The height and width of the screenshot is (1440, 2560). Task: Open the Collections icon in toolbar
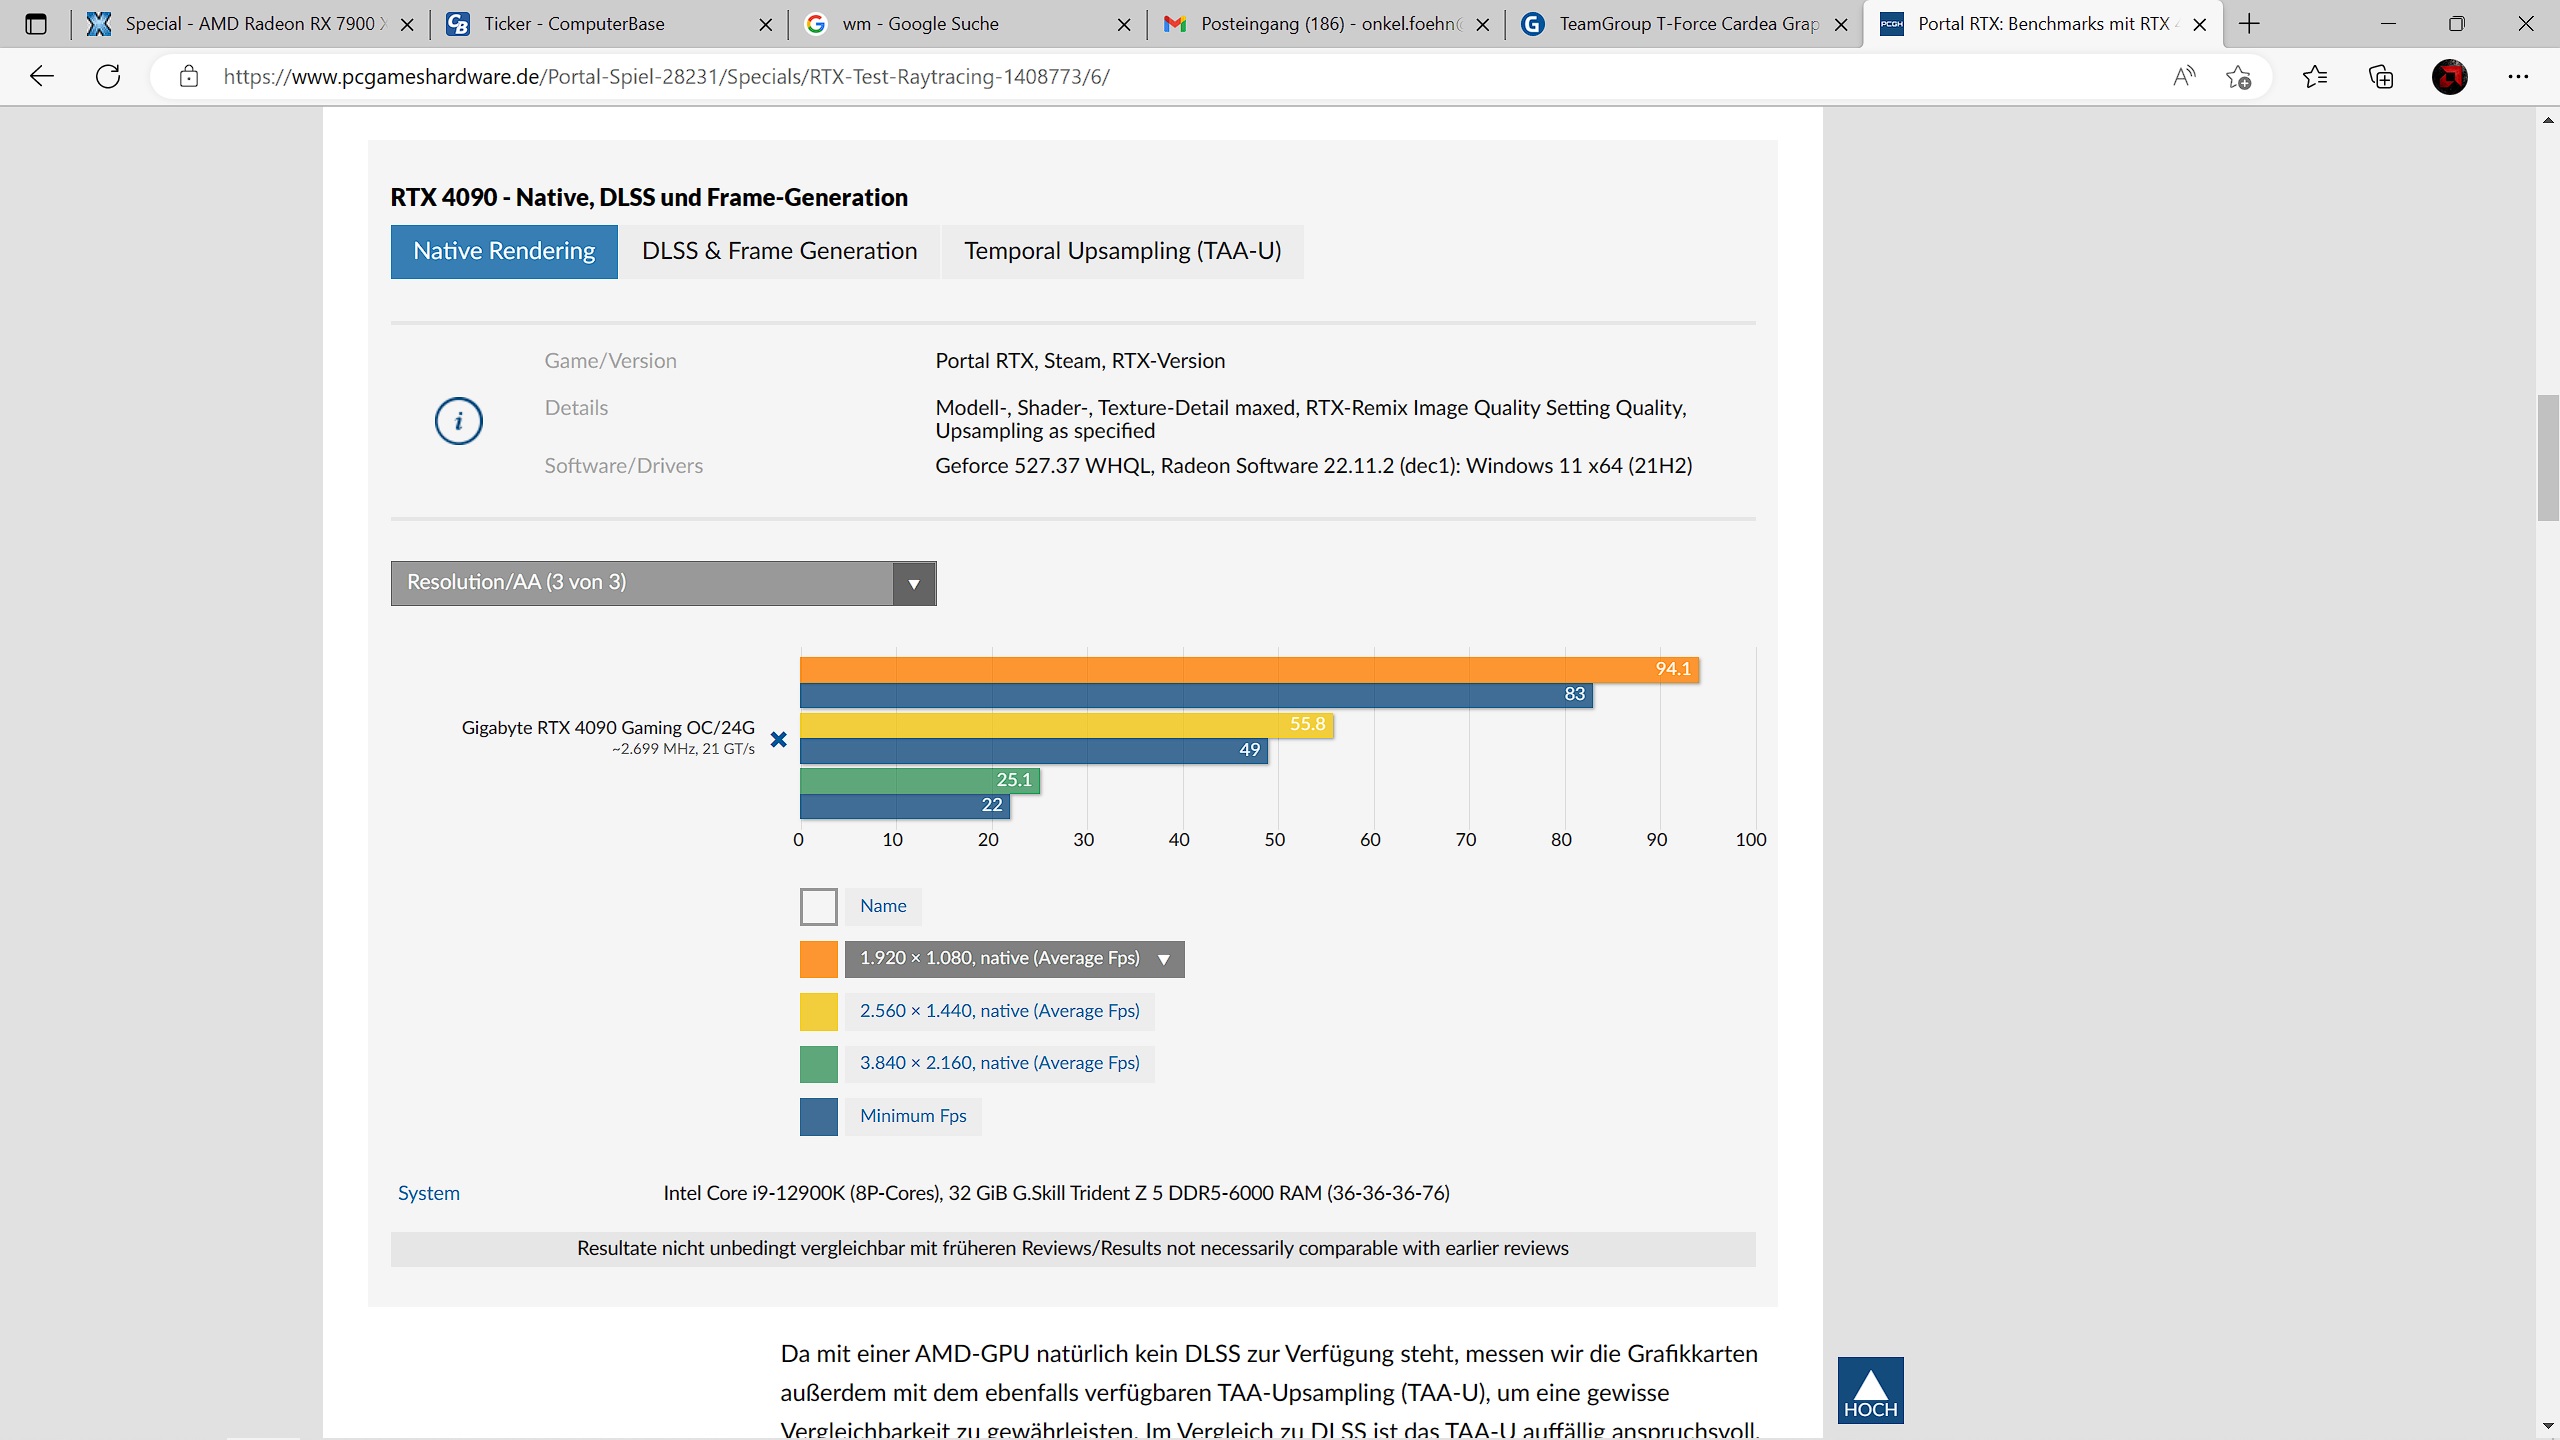coord(2382,76)
